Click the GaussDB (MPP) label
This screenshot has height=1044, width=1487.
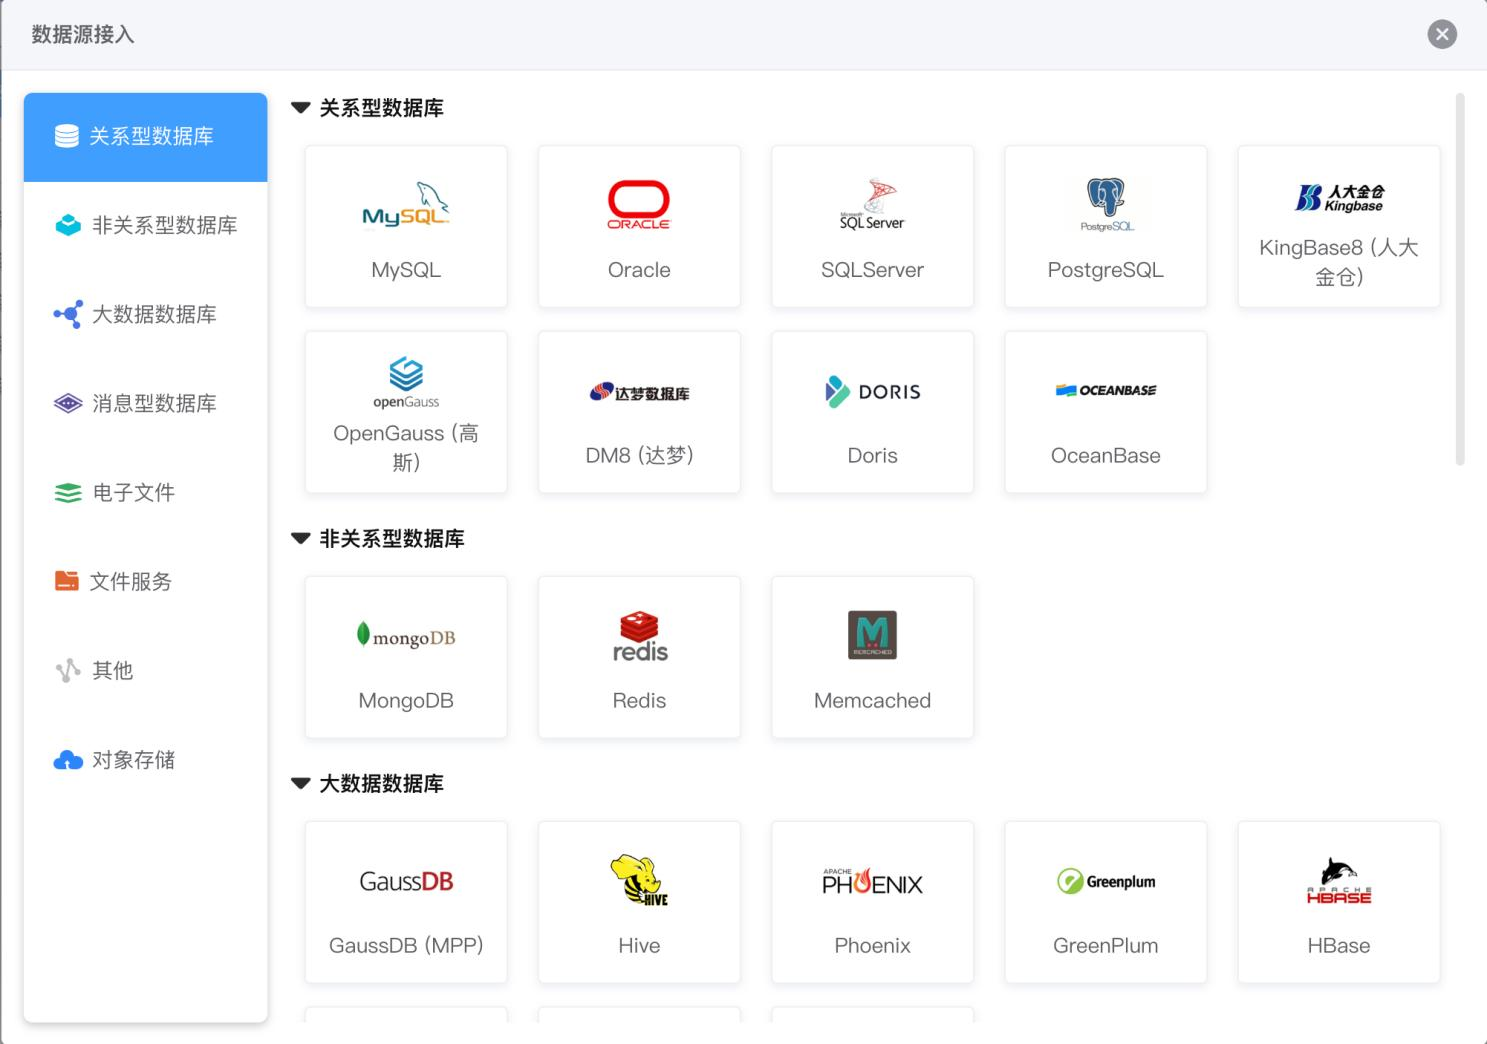click(406, 946)
